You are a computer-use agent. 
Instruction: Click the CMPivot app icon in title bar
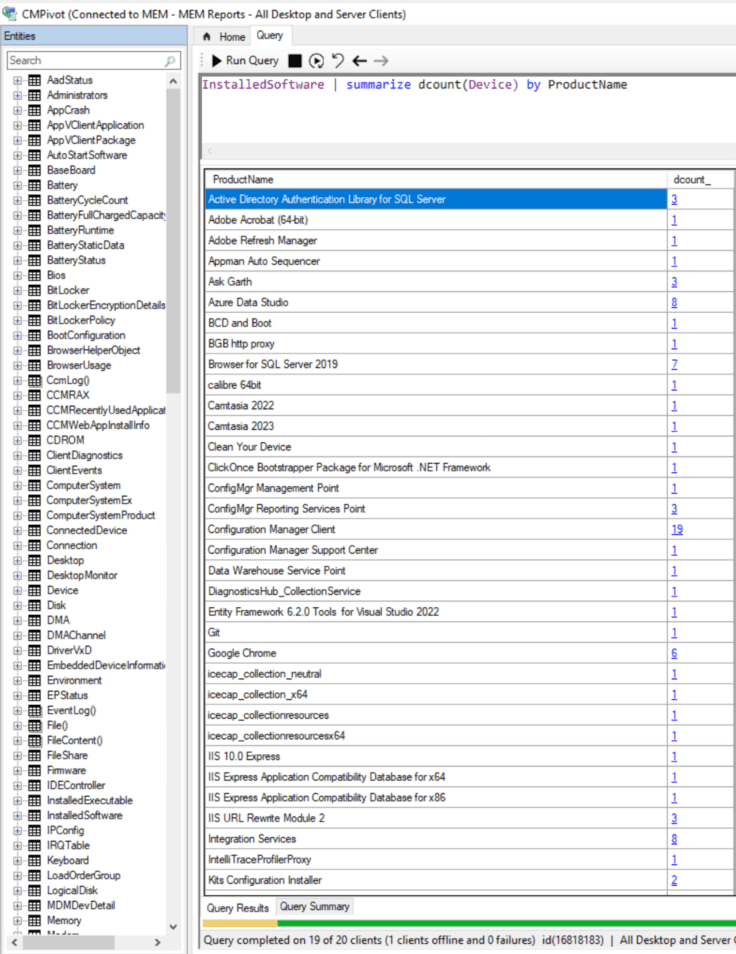(9, 13)
